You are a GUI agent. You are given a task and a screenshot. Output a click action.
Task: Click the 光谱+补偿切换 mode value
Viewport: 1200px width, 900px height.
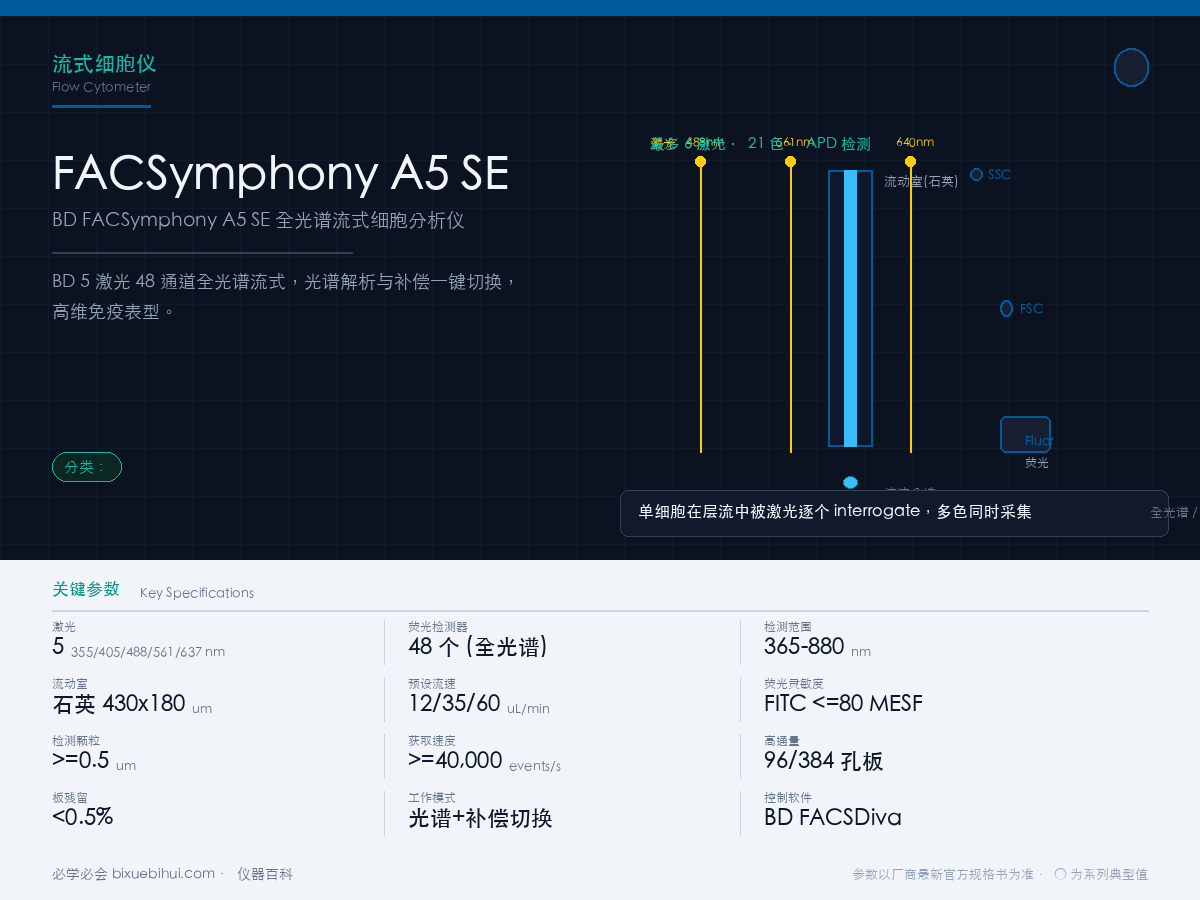[x=480, y=818]
